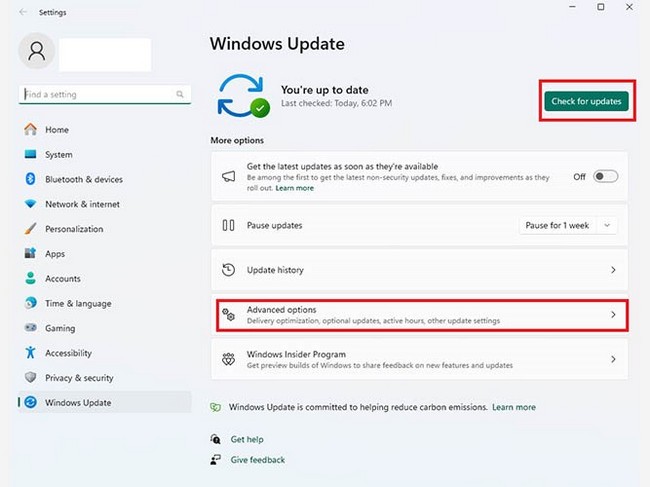Click the search magnifier icon
650x487 pixels.
[180, 94]
